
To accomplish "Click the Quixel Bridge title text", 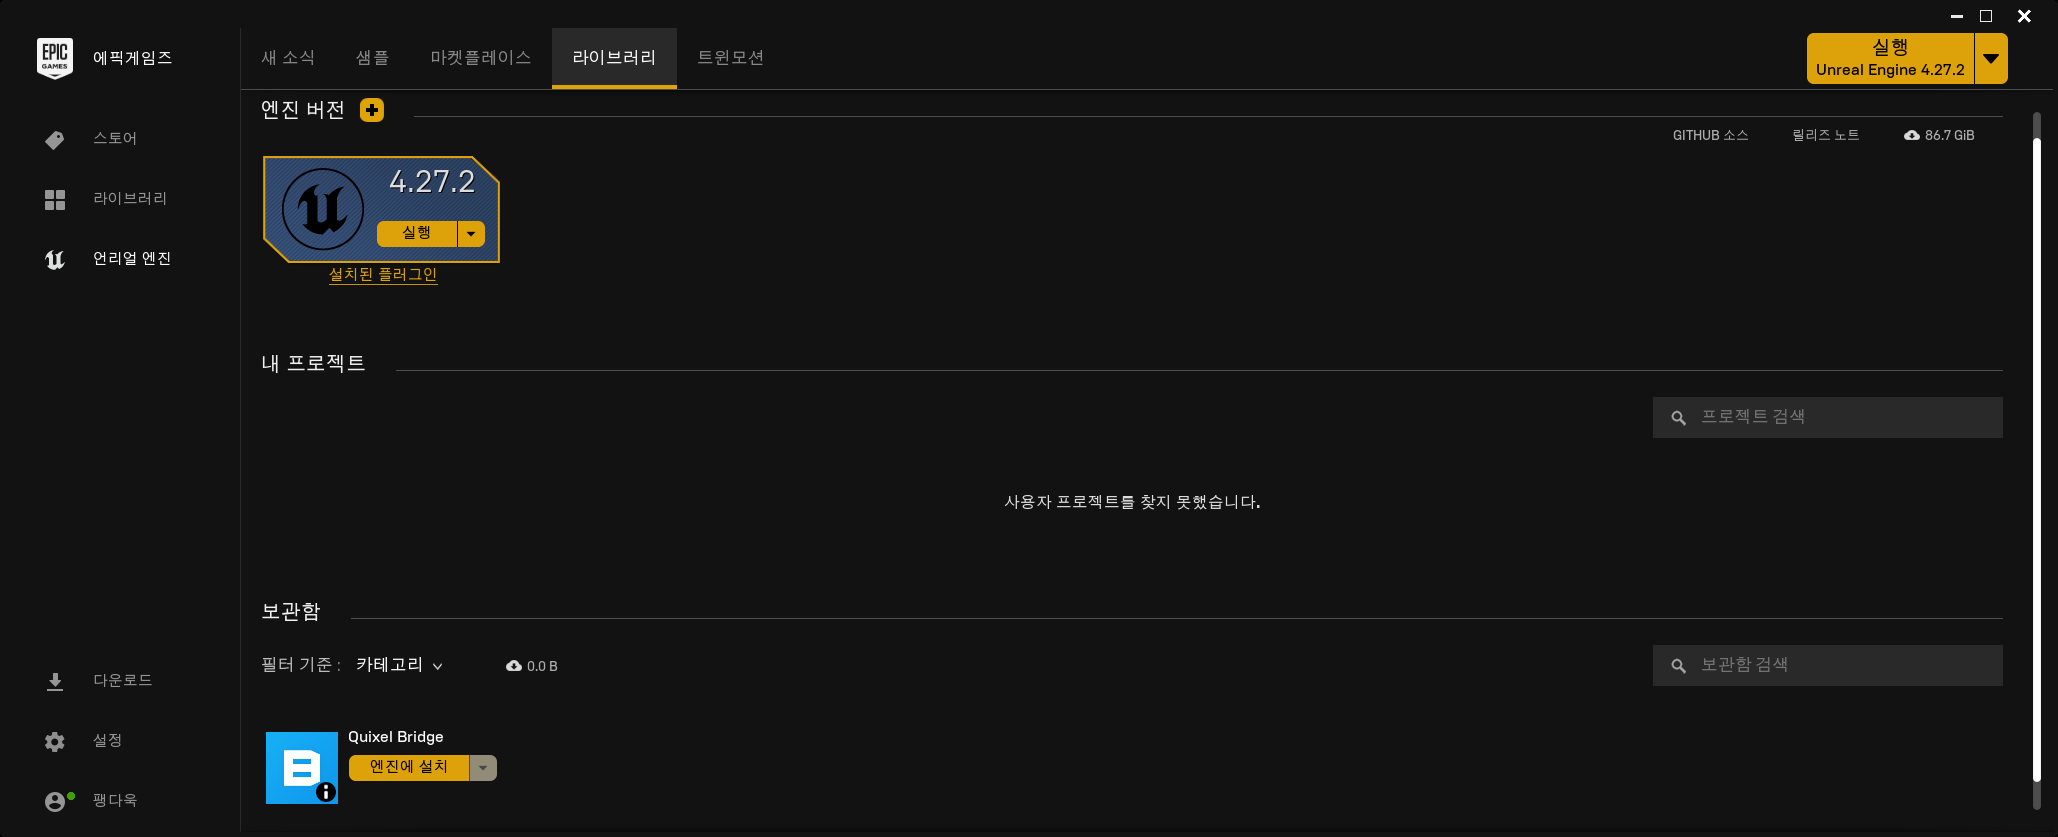I will pyautogui.click(x=396, y=737).
